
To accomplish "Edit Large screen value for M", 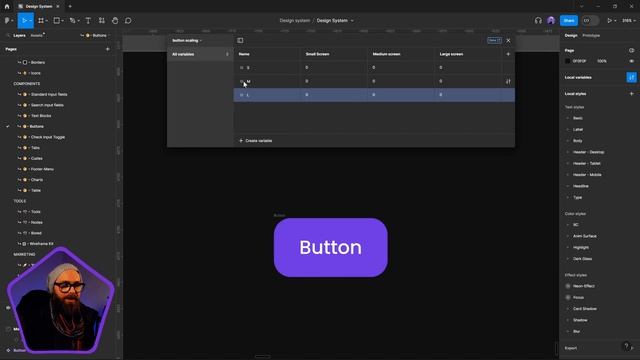I will 467,81.
